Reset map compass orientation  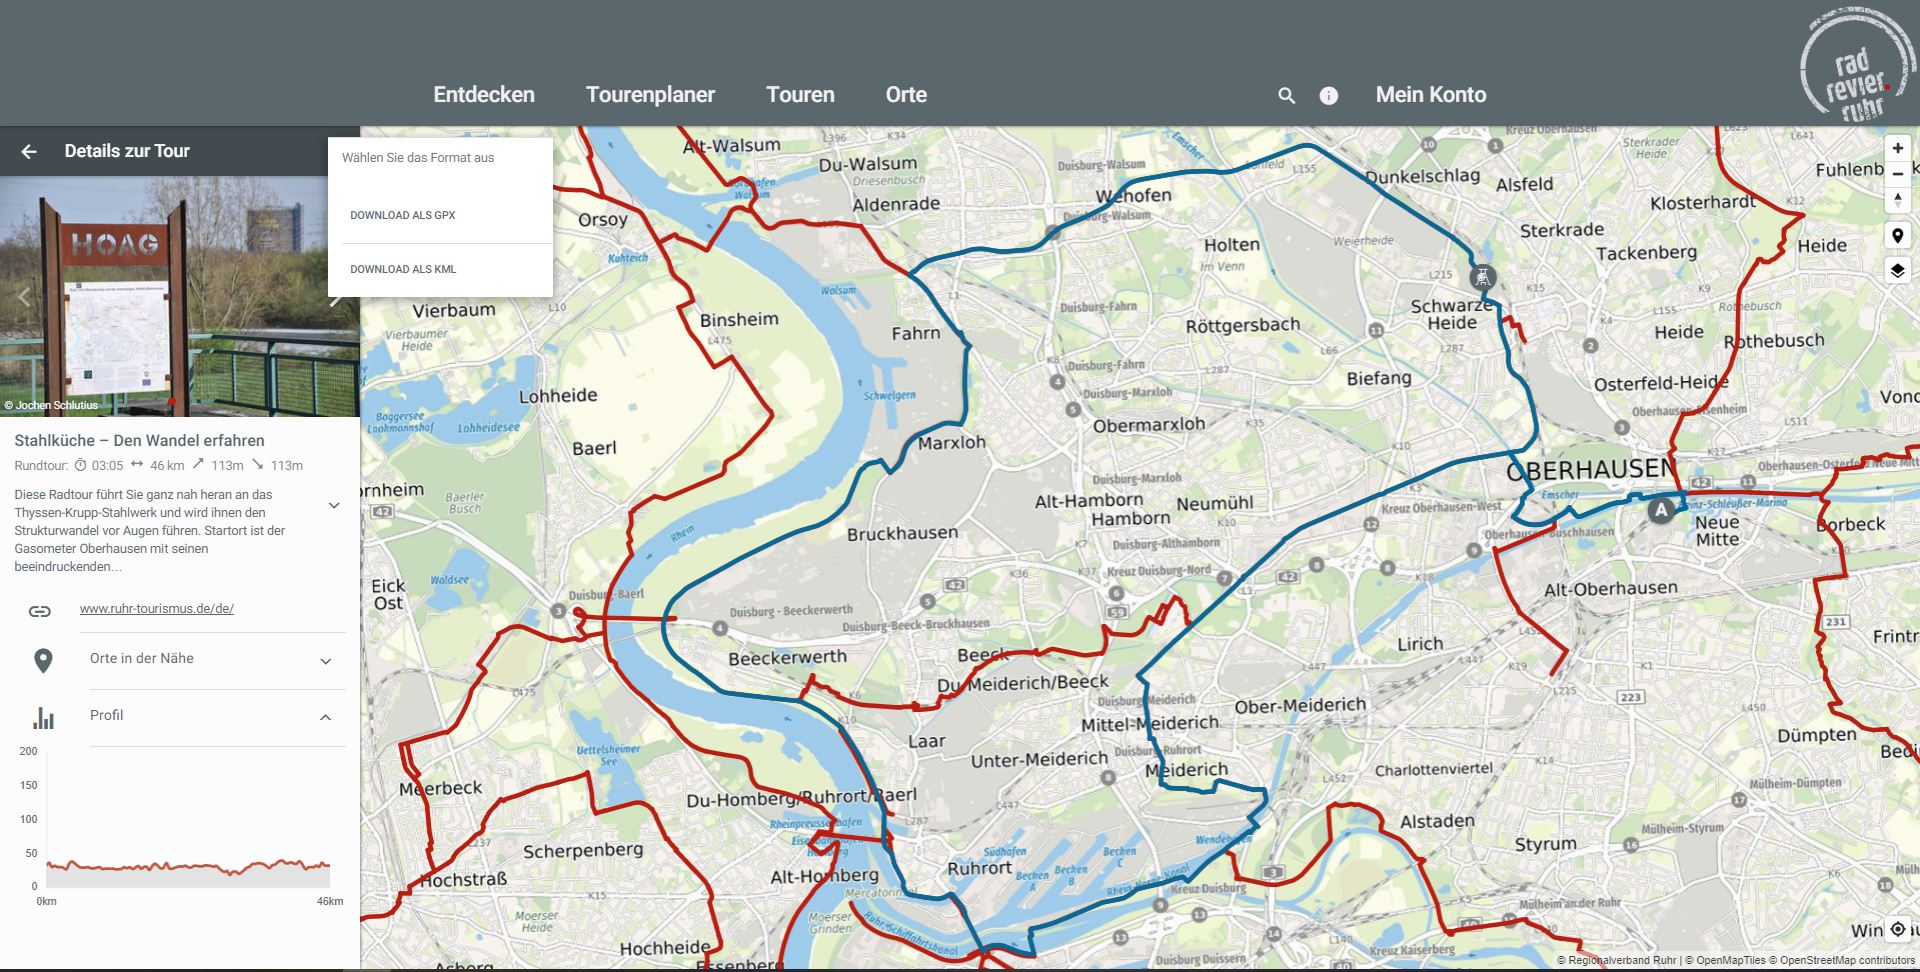pyautogui.click(x=1897, y=199)
